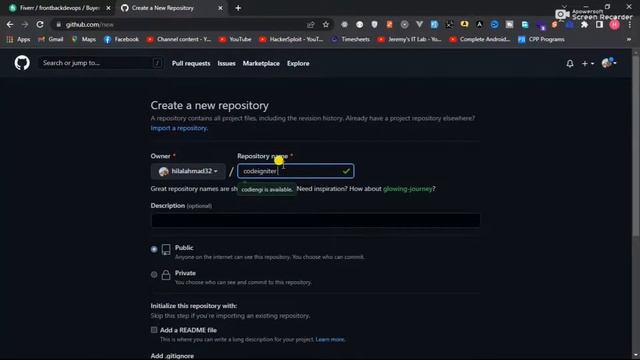The image size is (640, 360).
Task: Click the Import a repository link
Action: (179, 128)
